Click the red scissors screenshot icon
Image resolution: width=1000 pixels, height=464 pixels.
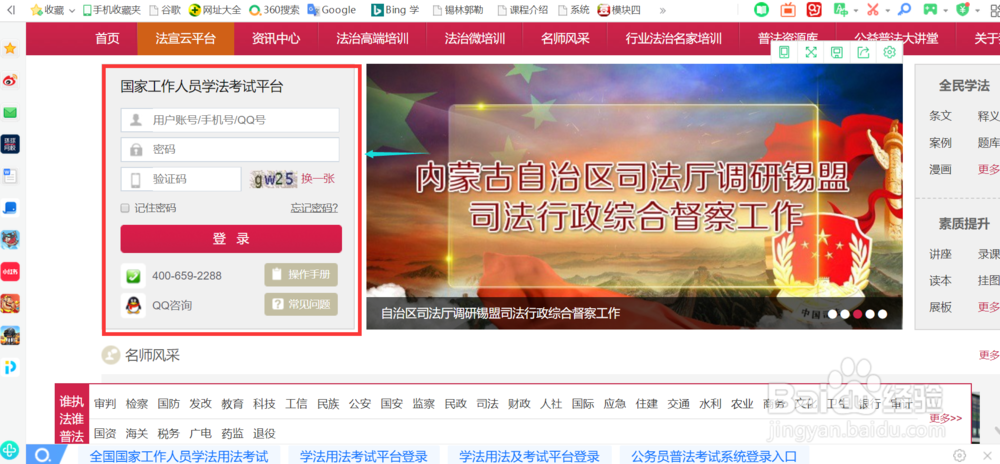click(873, 10)
